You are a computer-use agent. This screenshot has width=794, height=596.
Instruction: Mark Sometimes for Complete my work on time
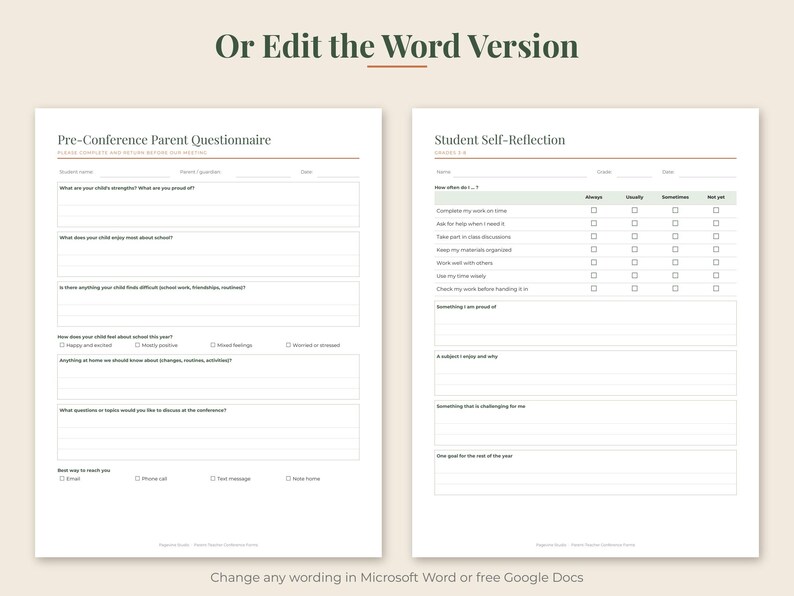pyautogui.click(x=675, y=210)
